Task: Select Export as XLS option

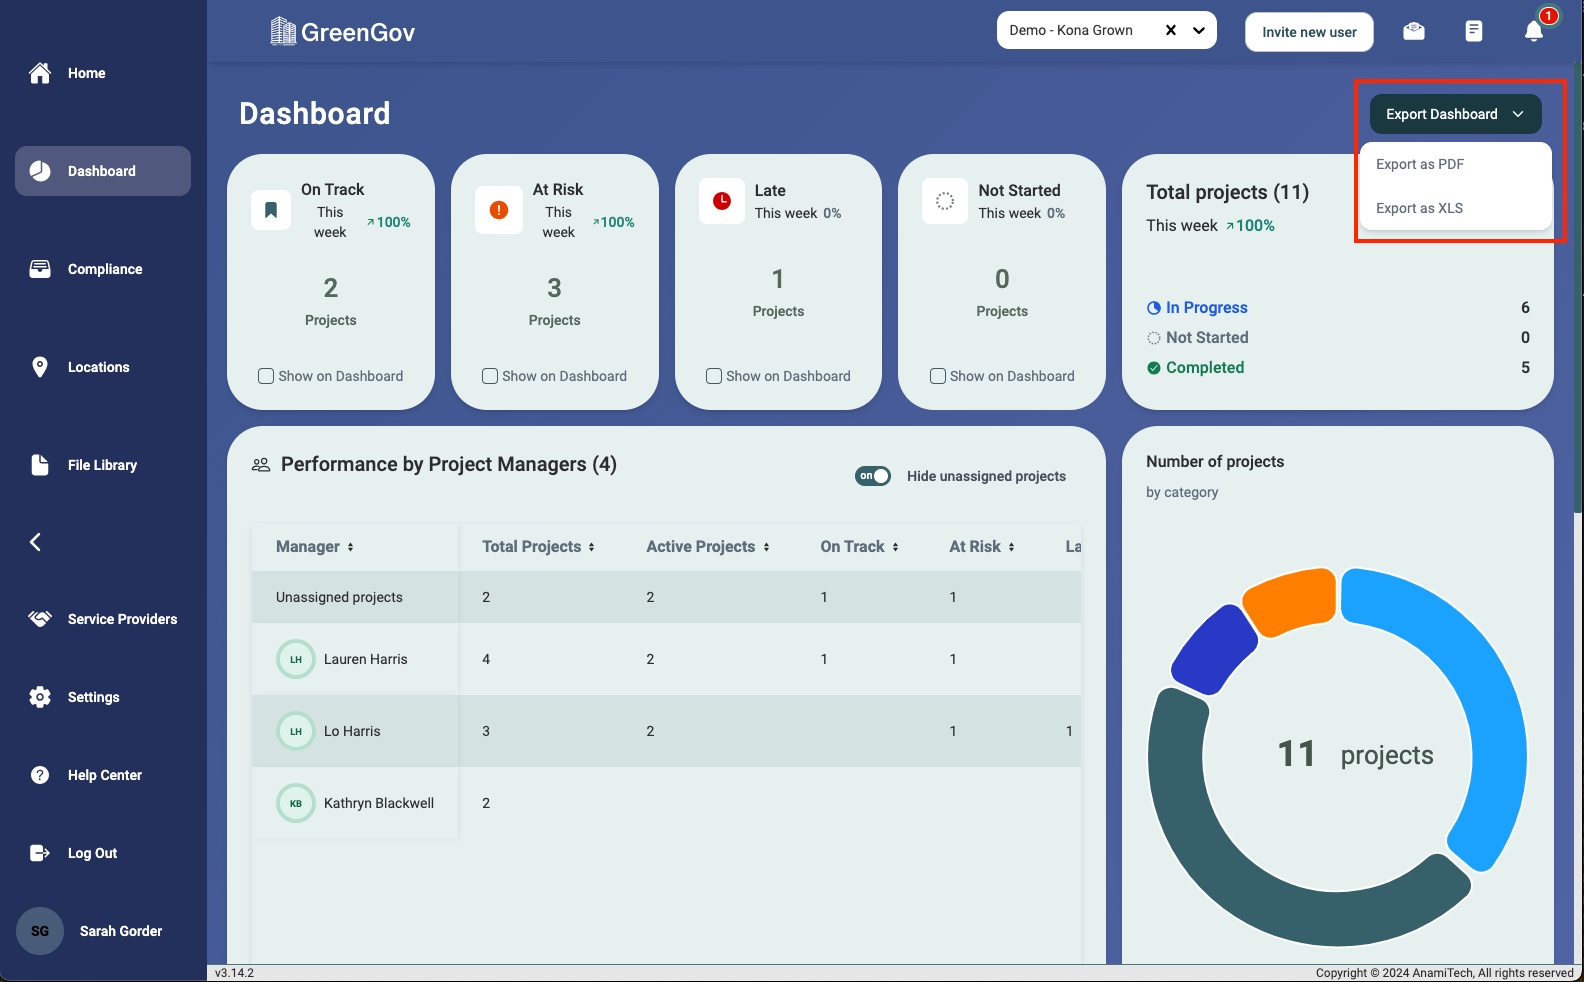Action: [1419, 208]
